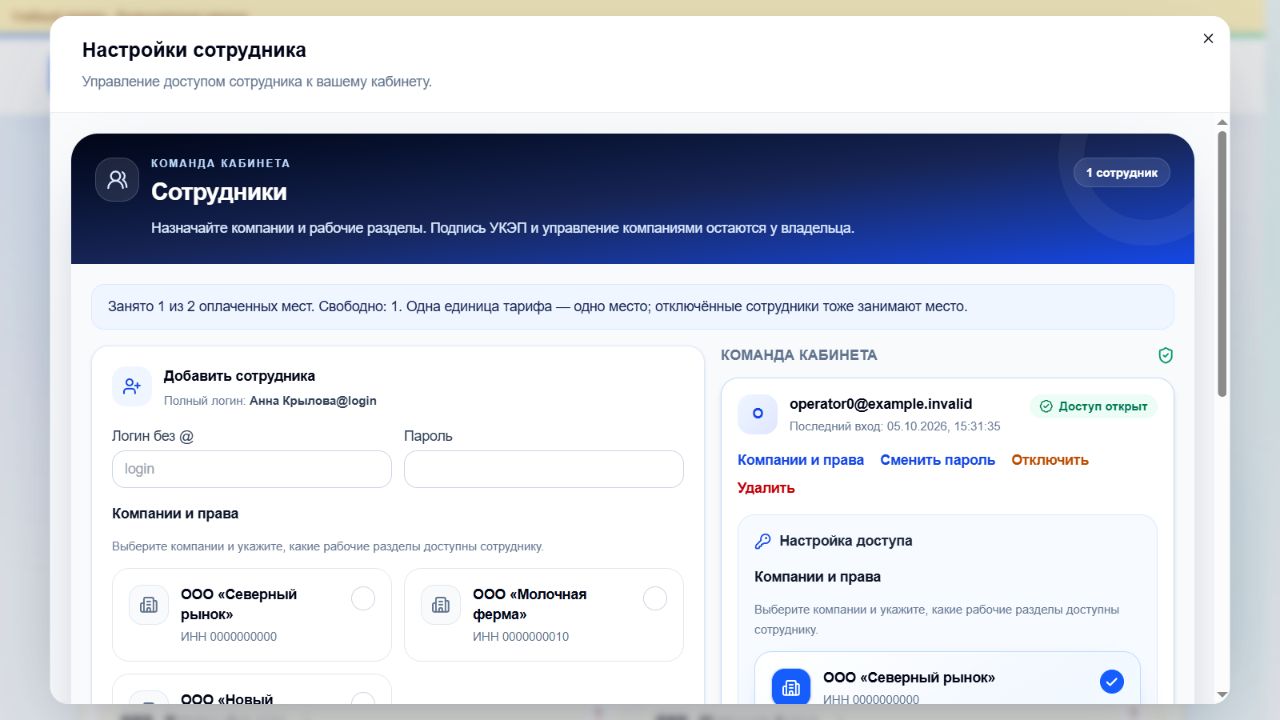Click the scrollbar up arrow
The image size is (1280, 720).
pyautogui.click(x=1222, y=122)
